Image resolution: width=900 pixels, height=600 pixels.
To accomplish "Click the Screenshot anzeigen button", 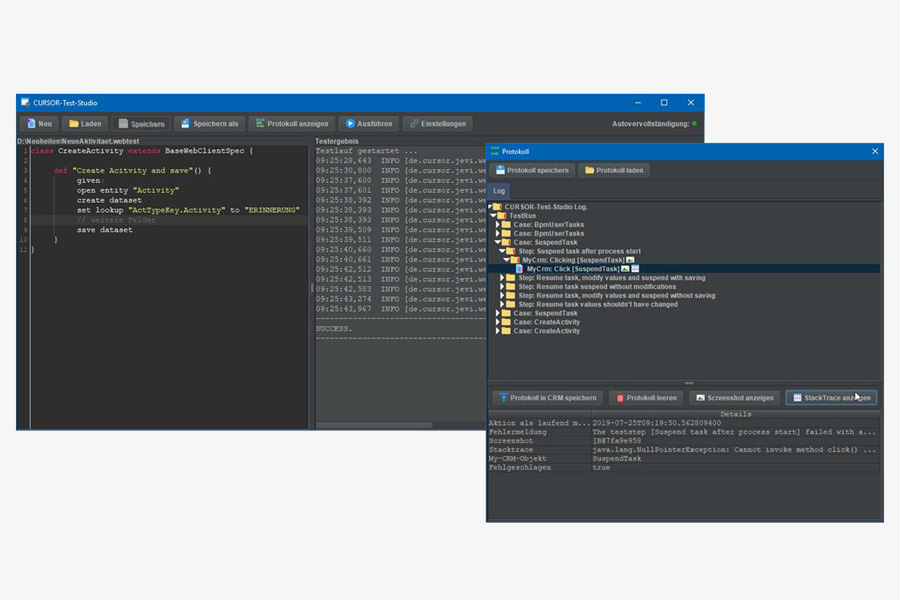I will coord(734,397).
